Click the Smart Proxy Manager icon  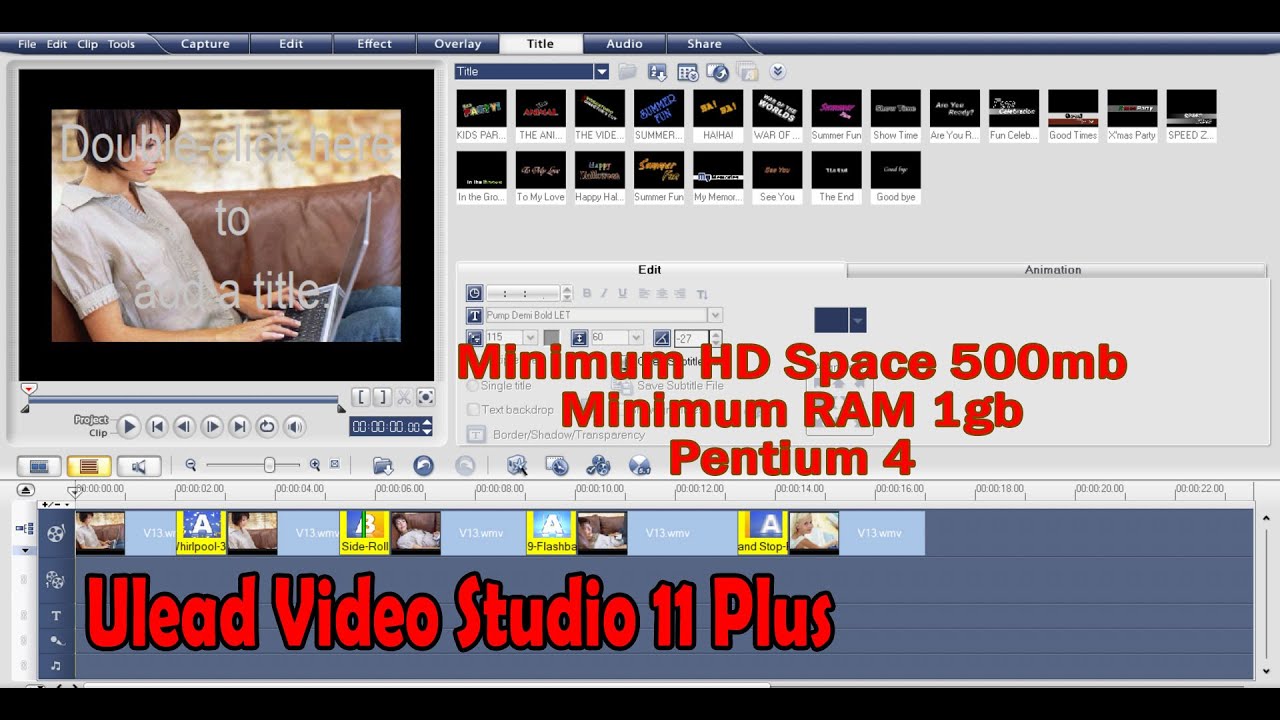[x=516, y=466]
